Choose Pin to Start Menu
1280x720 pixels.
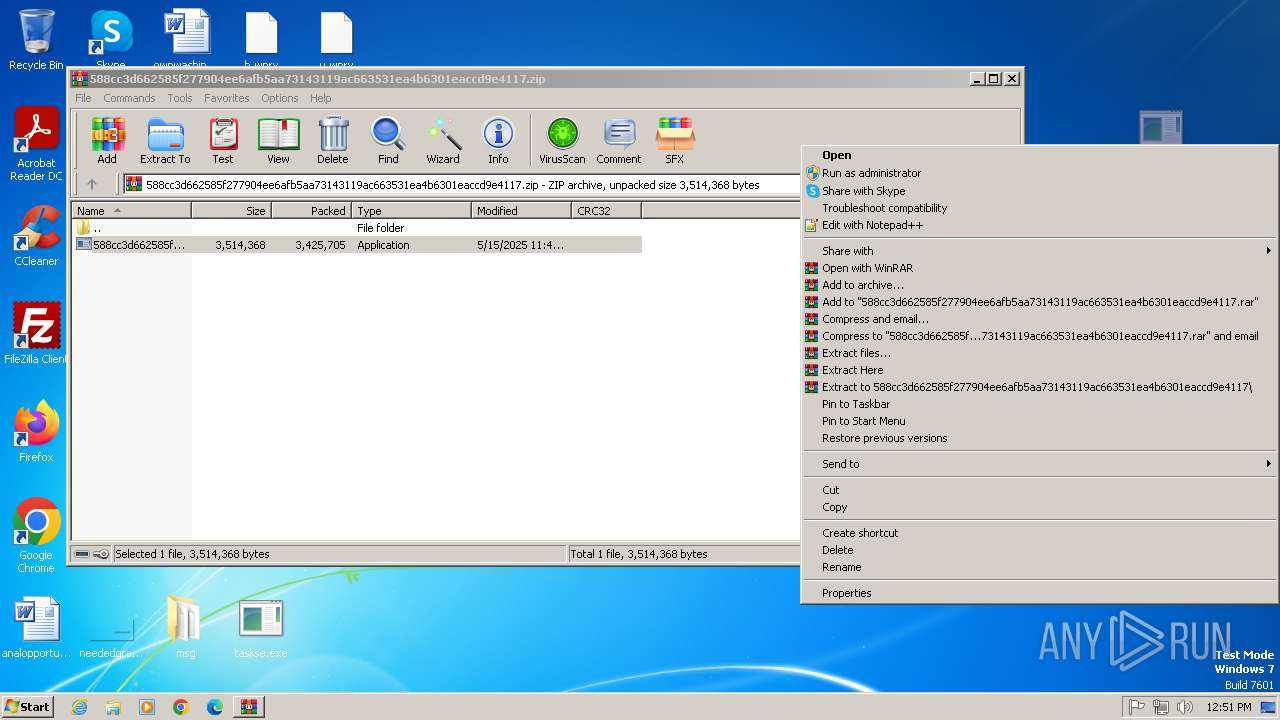pos(1040,421)
